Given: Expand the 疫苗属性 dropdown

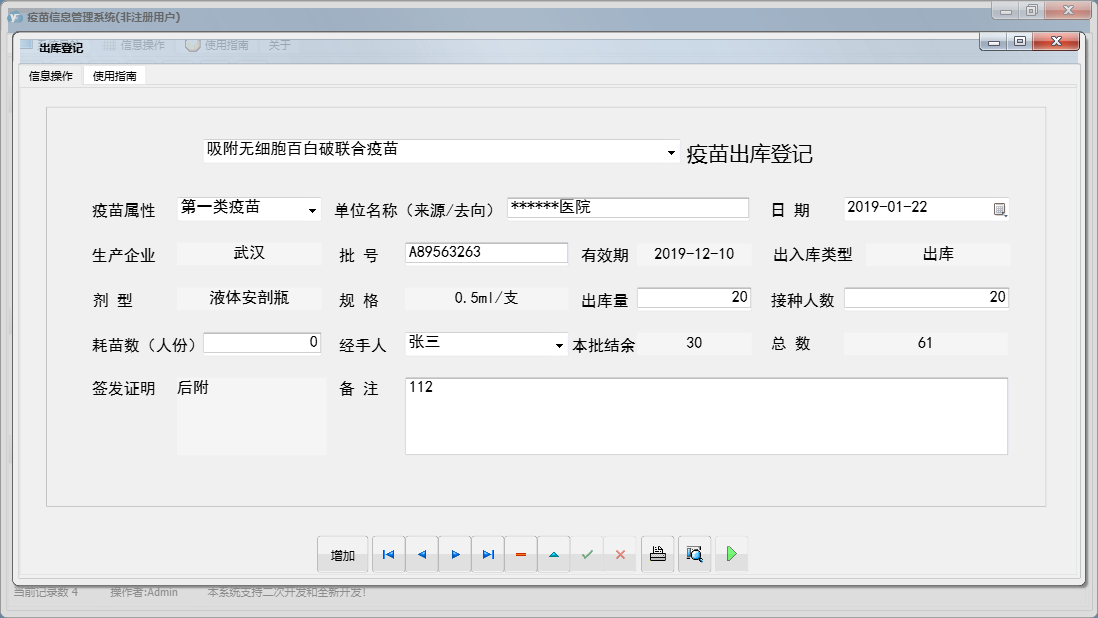Looking at the screenshot, I should pos(313,208).
